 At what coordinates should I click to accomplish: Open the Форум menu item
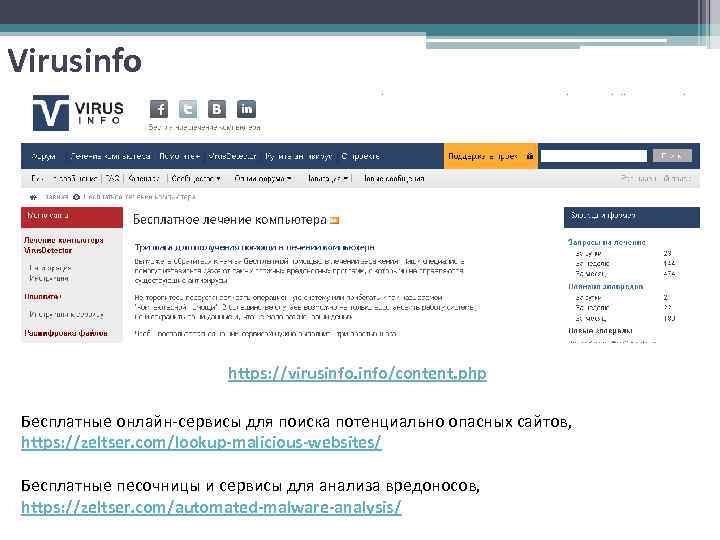pyautogui.click(x=44, y=156)
